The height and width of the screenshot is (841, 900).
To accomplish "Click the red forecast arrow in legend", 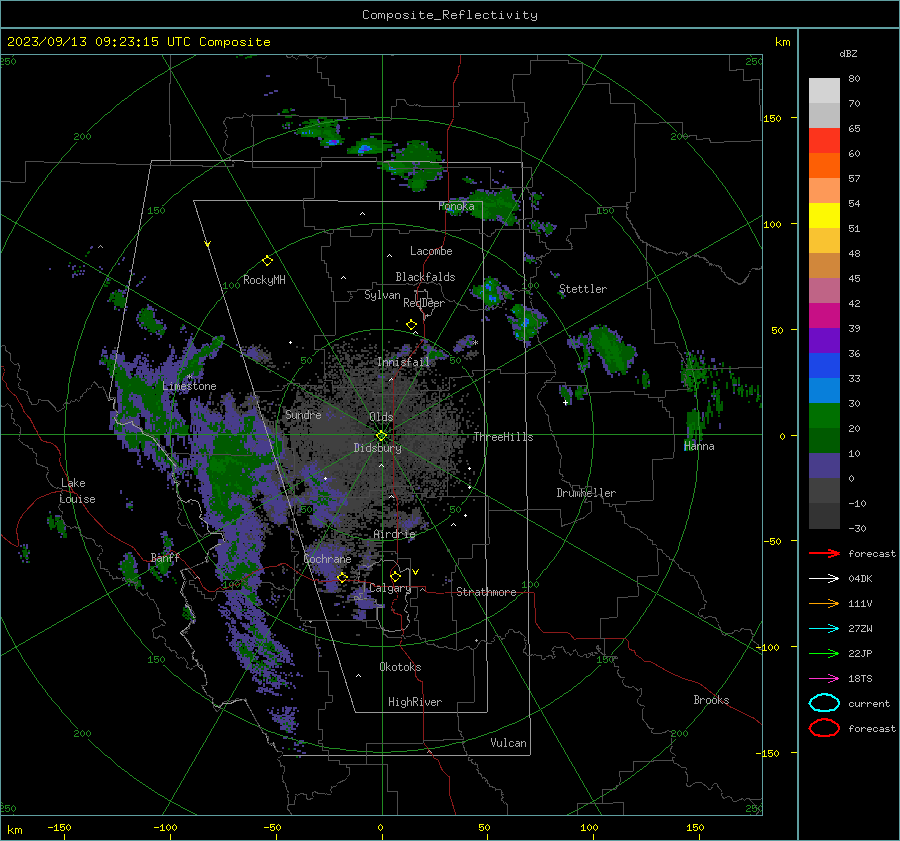I will 824,553.
